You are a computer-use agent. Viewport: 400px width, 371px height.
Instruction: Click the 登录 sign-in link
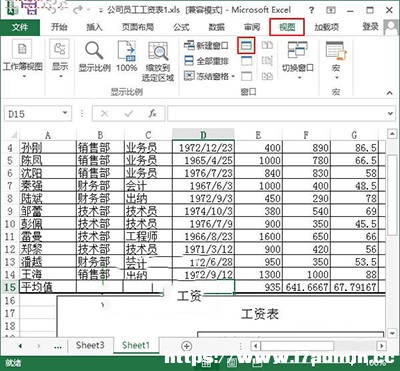371,27
